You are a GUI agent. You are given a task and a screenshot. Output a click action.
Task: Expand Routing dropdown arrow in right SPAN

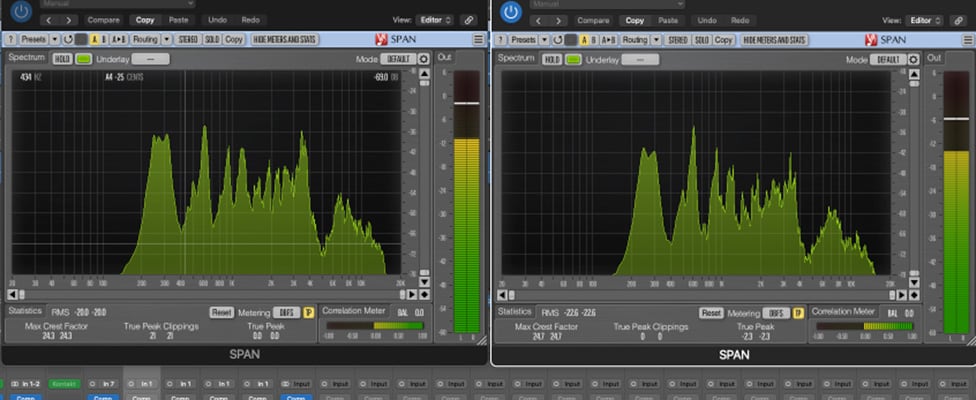(x=656, y=40)
